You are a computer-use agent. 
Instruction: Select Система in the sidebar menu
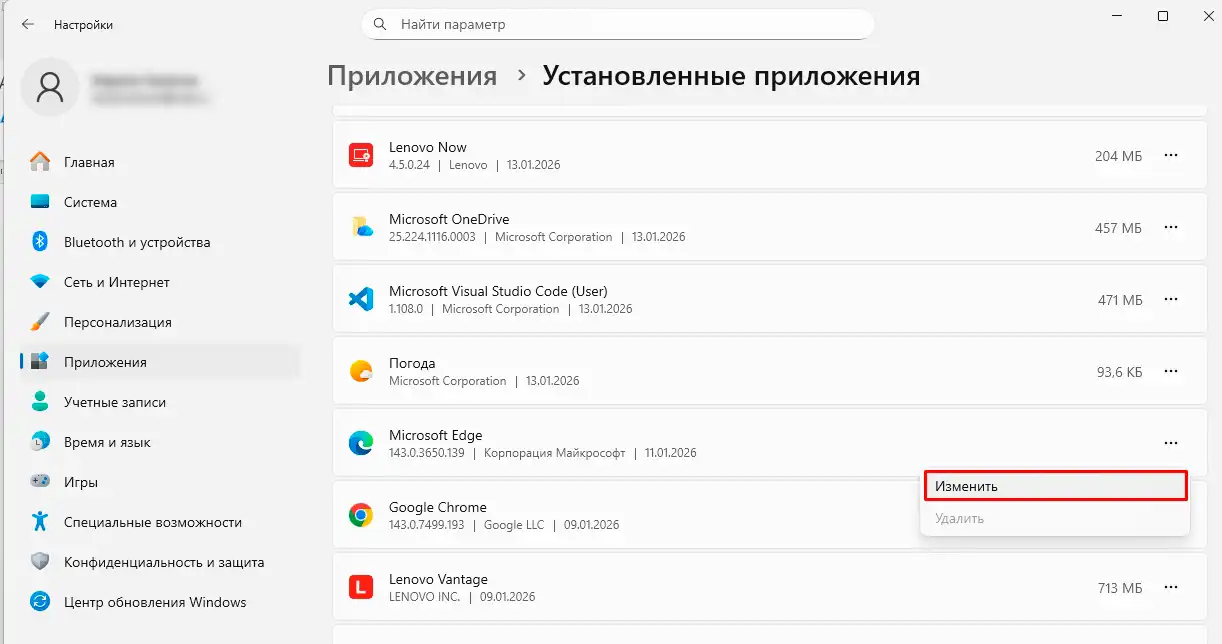pos(85,202)
